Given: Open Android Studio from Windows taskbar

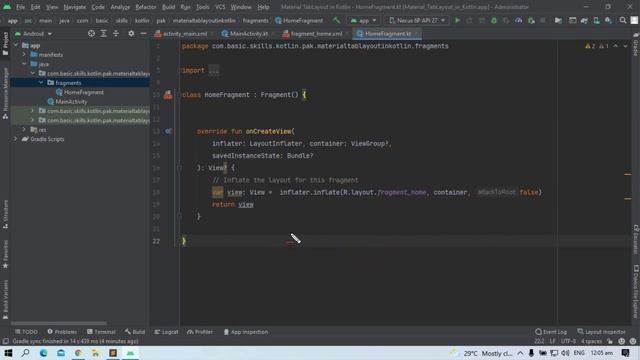Looking at the screenshot, I should pyautogui.click(x=130, y=353).
